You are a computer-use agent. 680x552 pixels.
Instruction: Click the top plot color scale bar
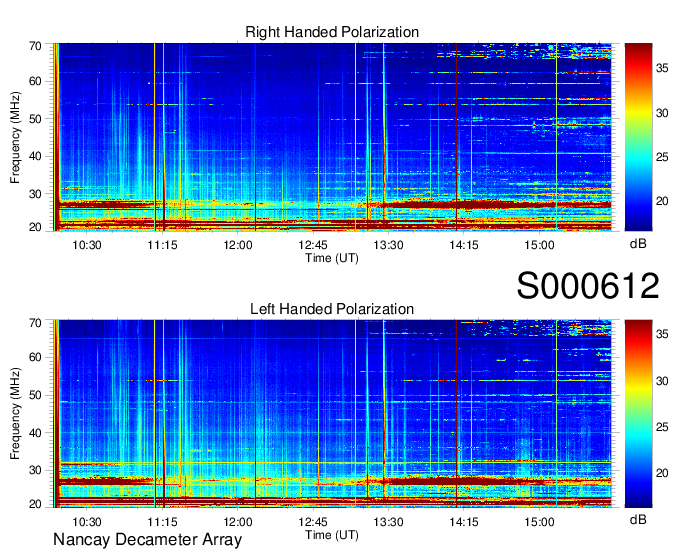[x=638, y=137]
